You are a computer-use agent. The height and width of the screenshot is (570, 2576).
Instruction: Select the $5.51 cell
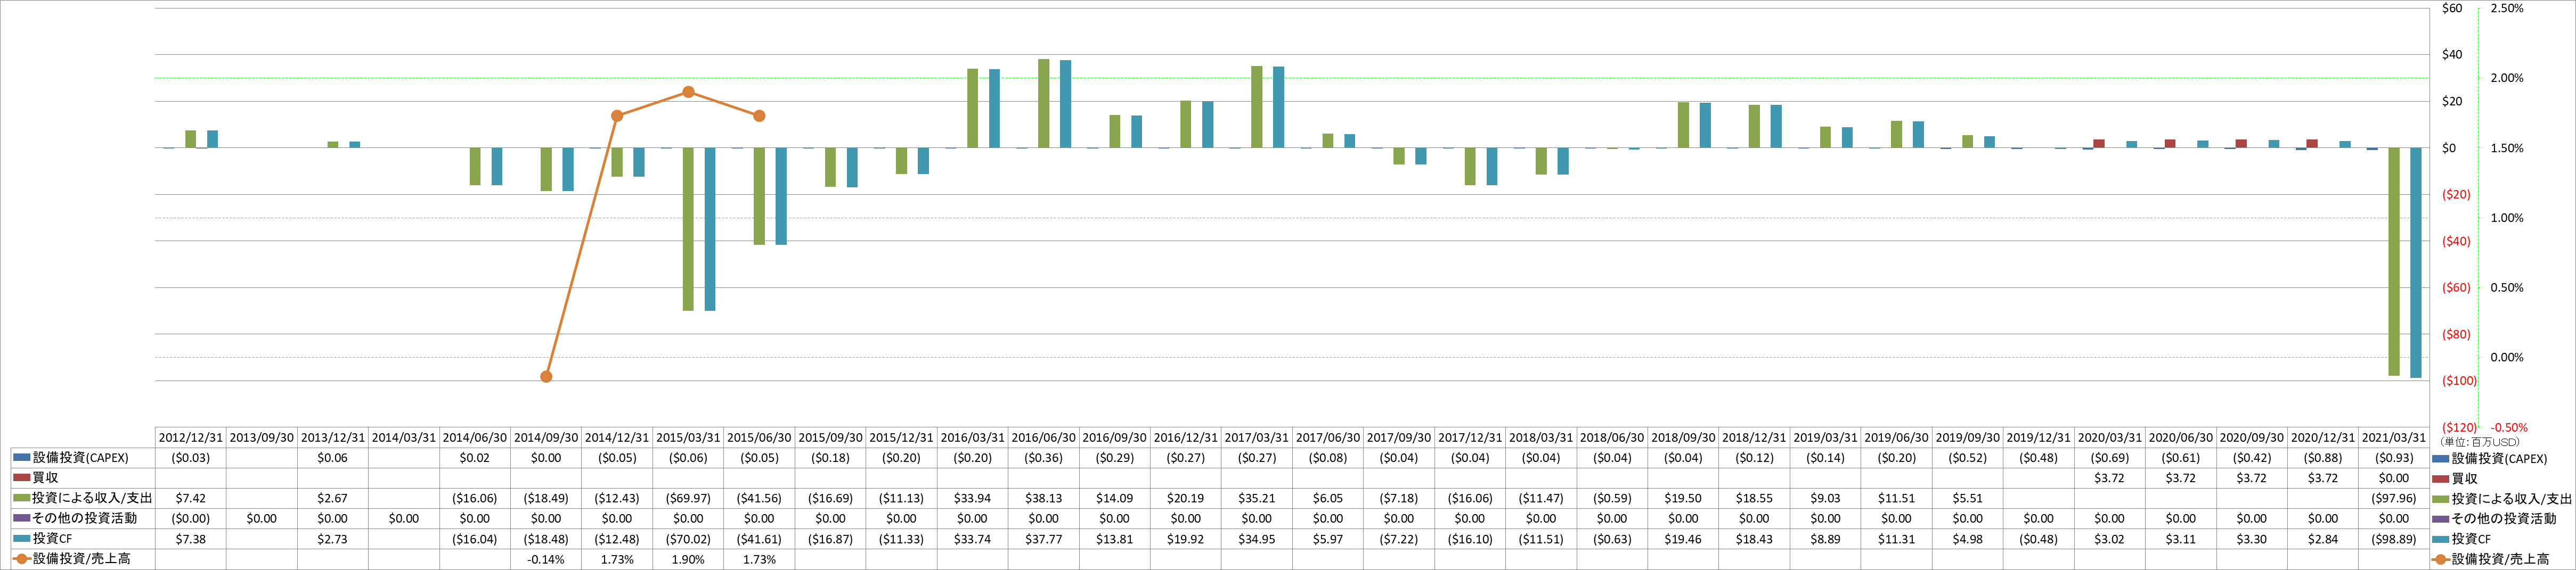tap(1967, 498)
